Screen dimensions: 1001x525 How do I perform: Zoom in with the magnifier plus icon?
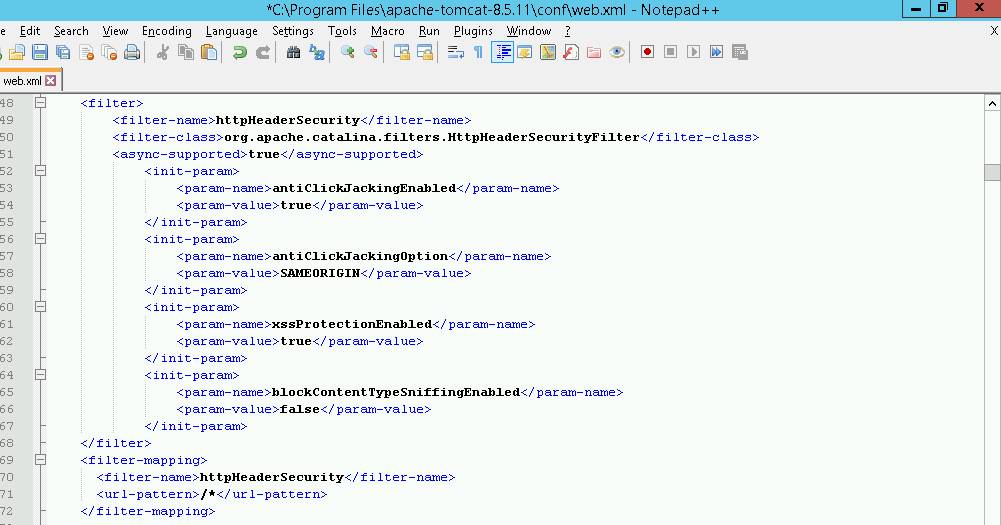[x=347, y=52]
